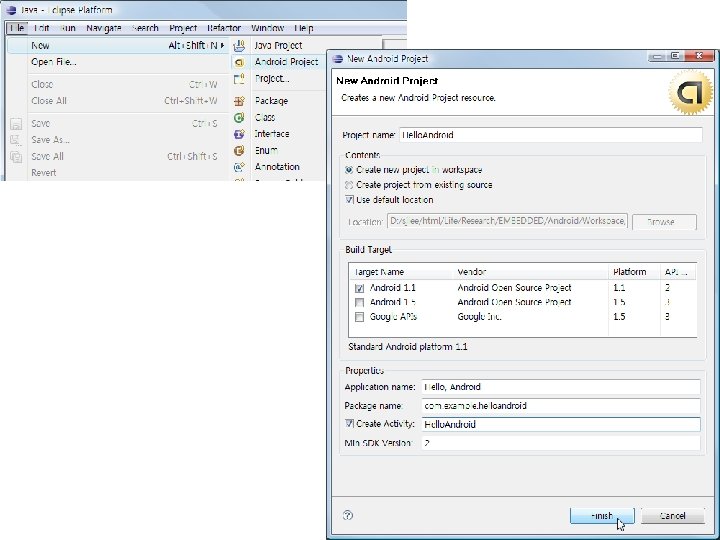Viewport: 720px width, 540px height.
Task: Choose Annotation in the New submenu
Action: tap(277, 167)
